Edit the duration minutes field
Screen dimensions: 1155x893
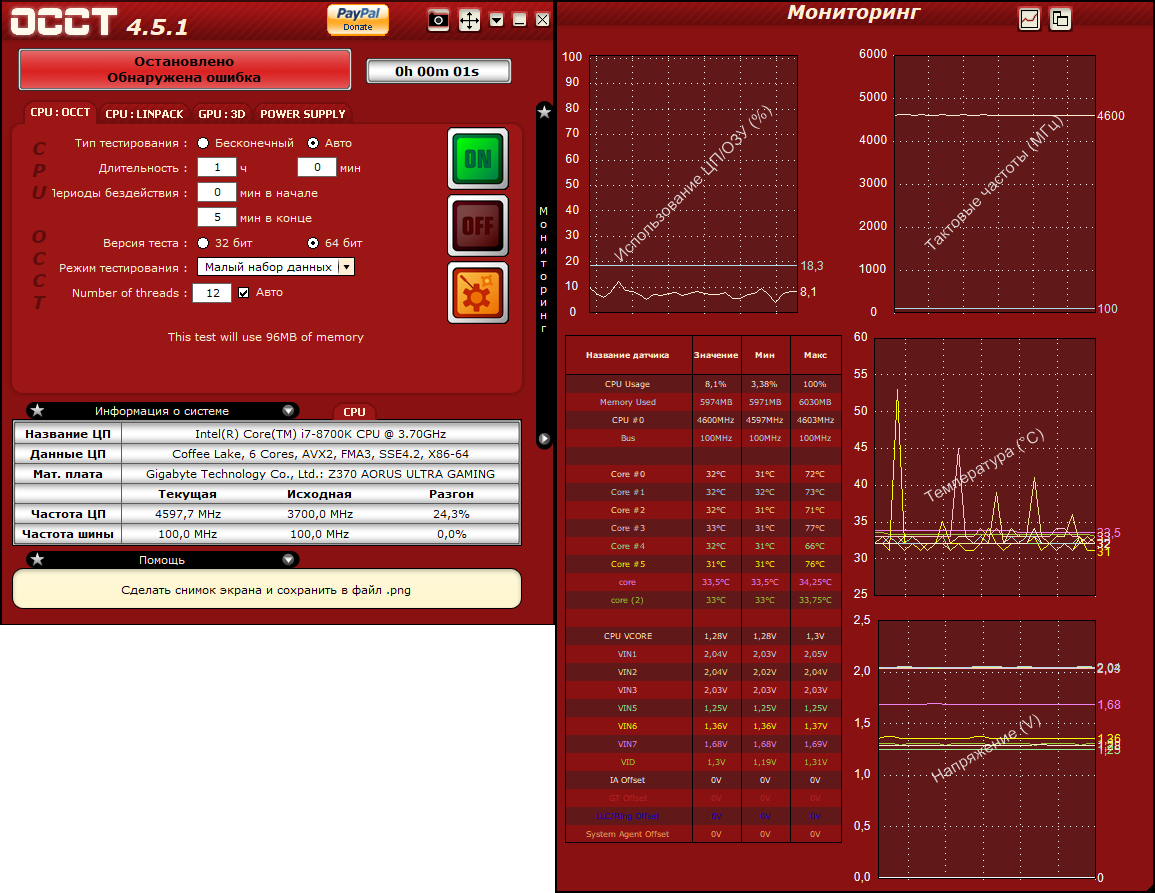coord(317,167)
